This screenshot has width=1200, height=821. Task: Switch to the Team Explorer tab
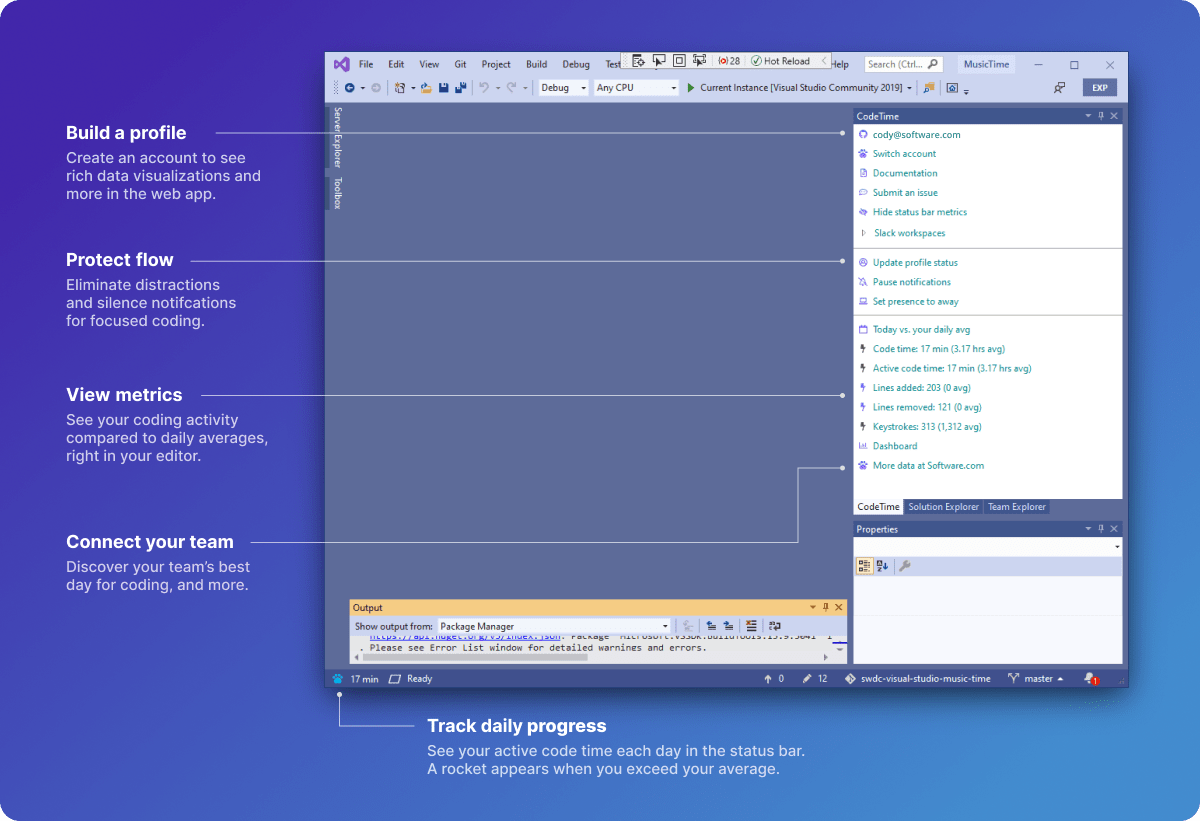pos(1017,507)
